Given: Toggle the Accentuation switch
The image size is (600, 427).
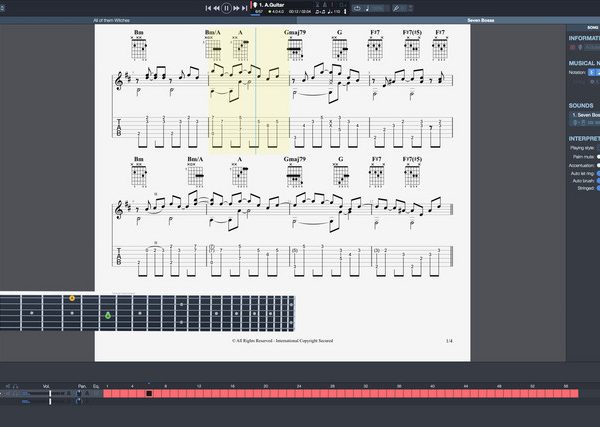Looking at the screenshot, I should [598, 165].
